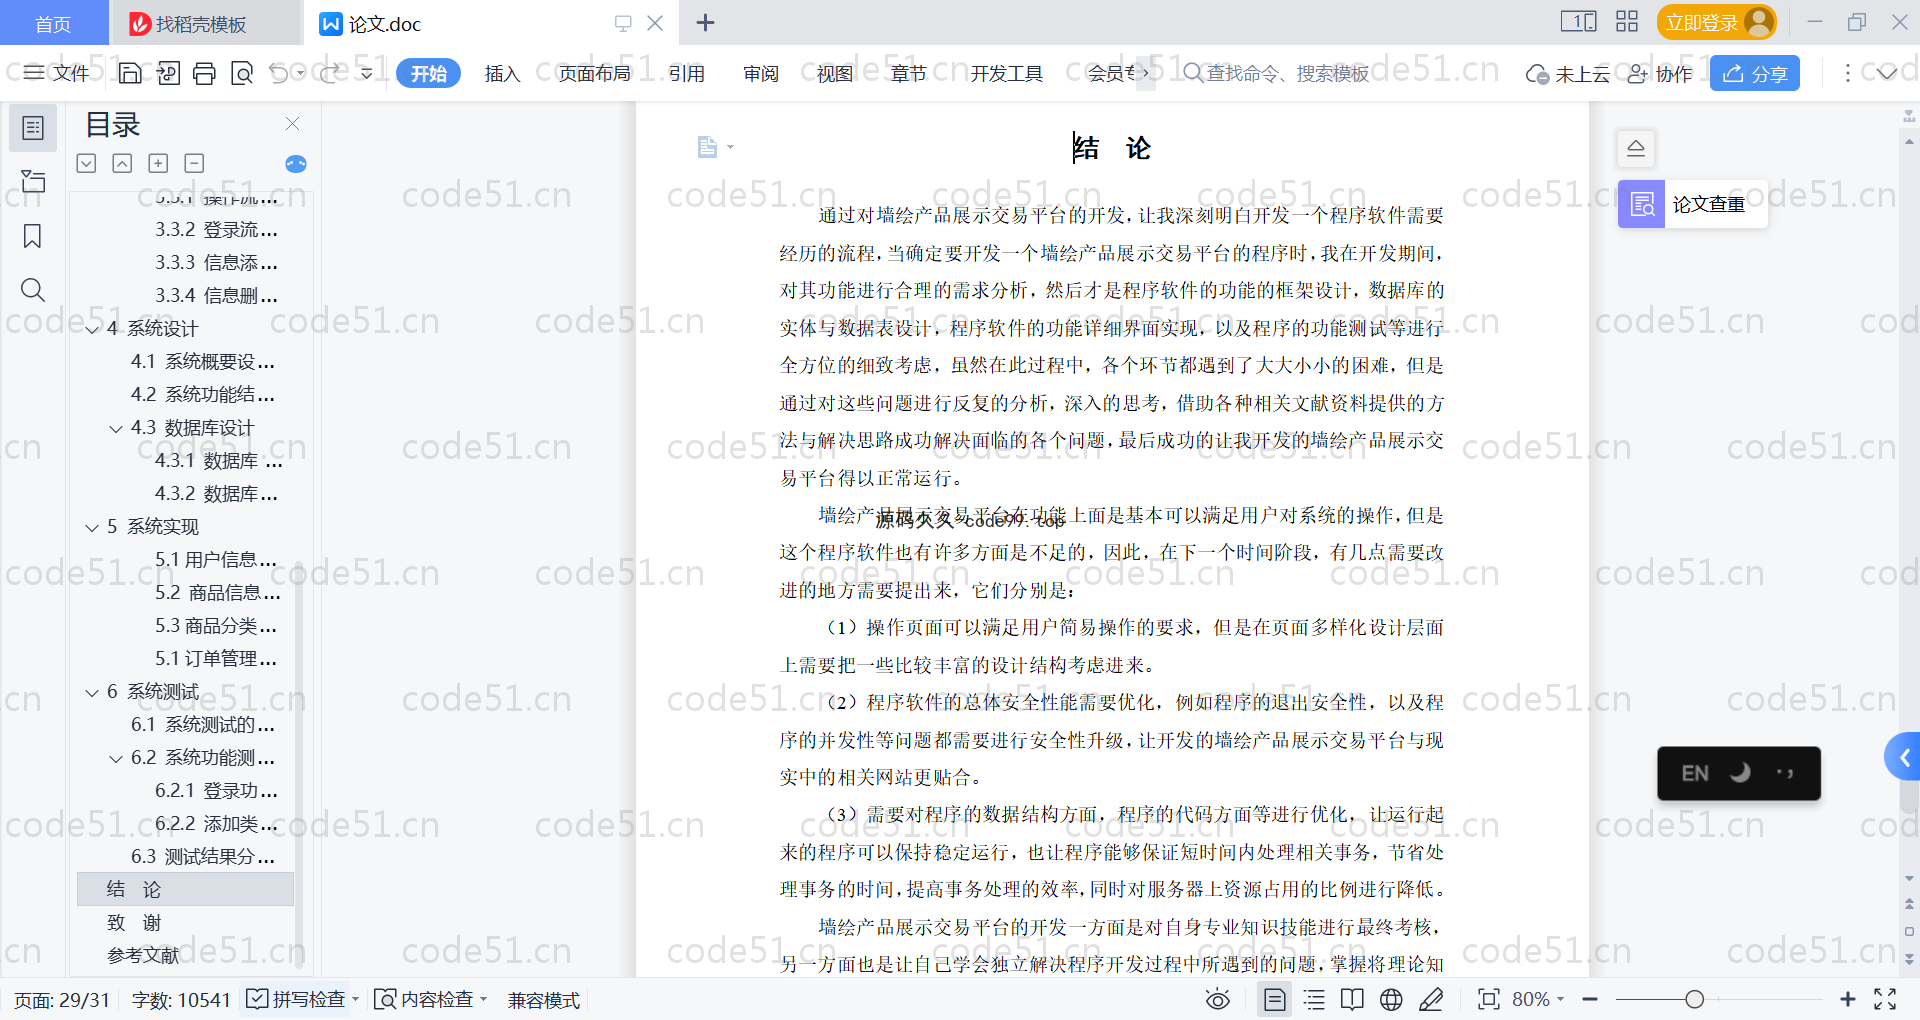The image size is (1920, 1020).
Task: Open the 开发工具 ribbon tab
Action: click(1006, 73)
